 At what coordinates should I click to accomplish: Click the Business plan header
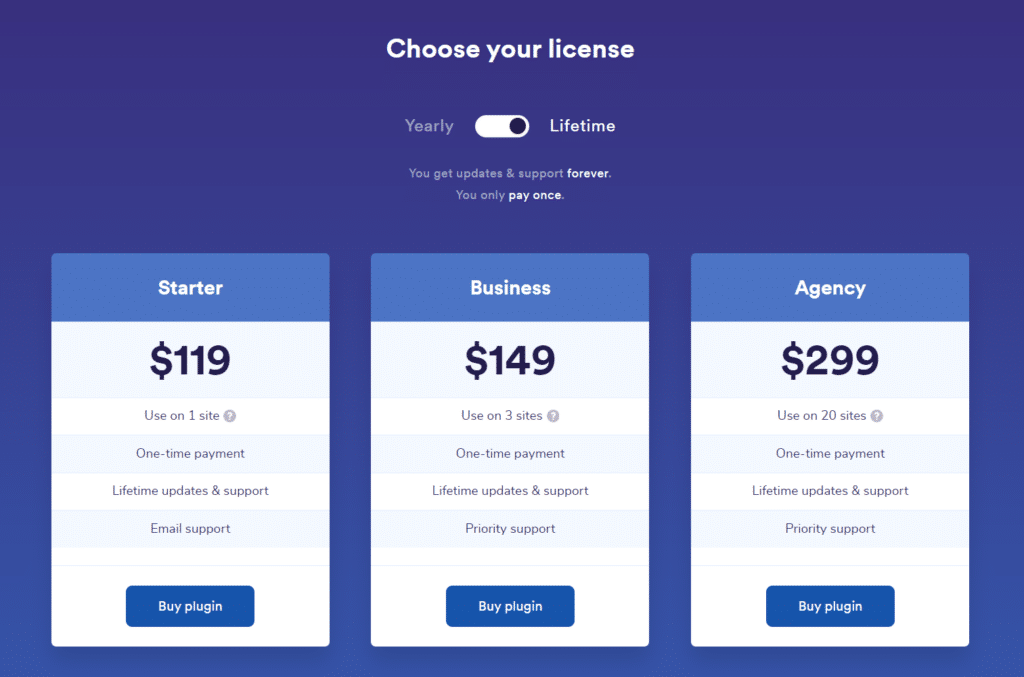tap(510, 288)
